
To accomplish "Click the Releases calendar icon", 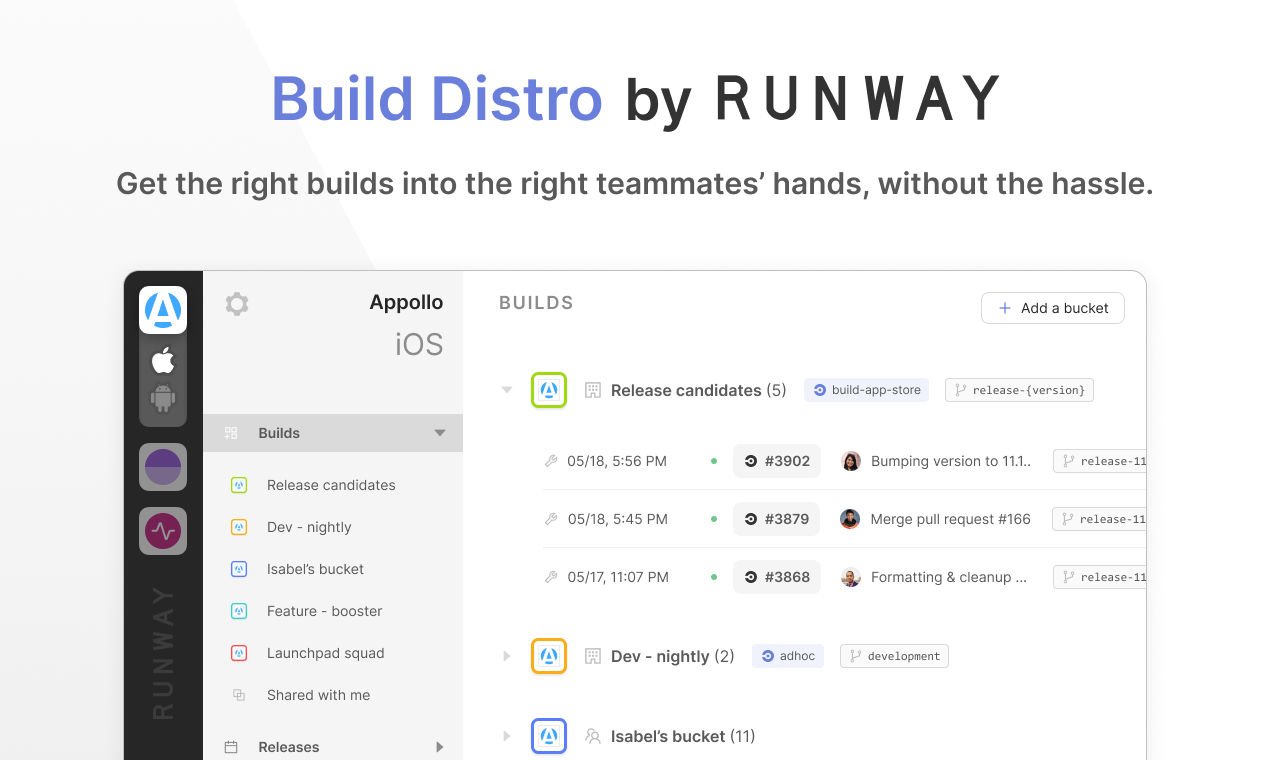I will tap(231, 747).
